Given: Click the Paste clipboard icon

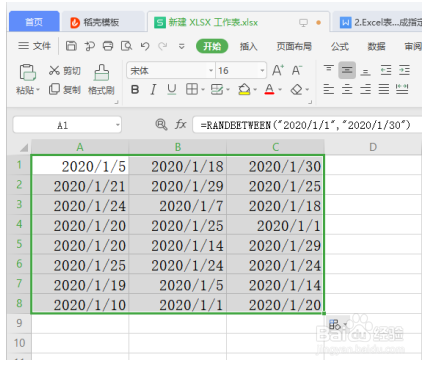Looking at the screenshot, I should click(x=28, y=72).
